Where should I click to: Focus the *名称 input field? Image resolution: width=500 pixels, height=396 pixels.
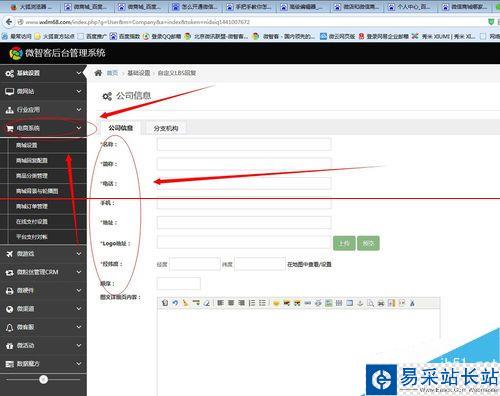click(x=244, y=144)
